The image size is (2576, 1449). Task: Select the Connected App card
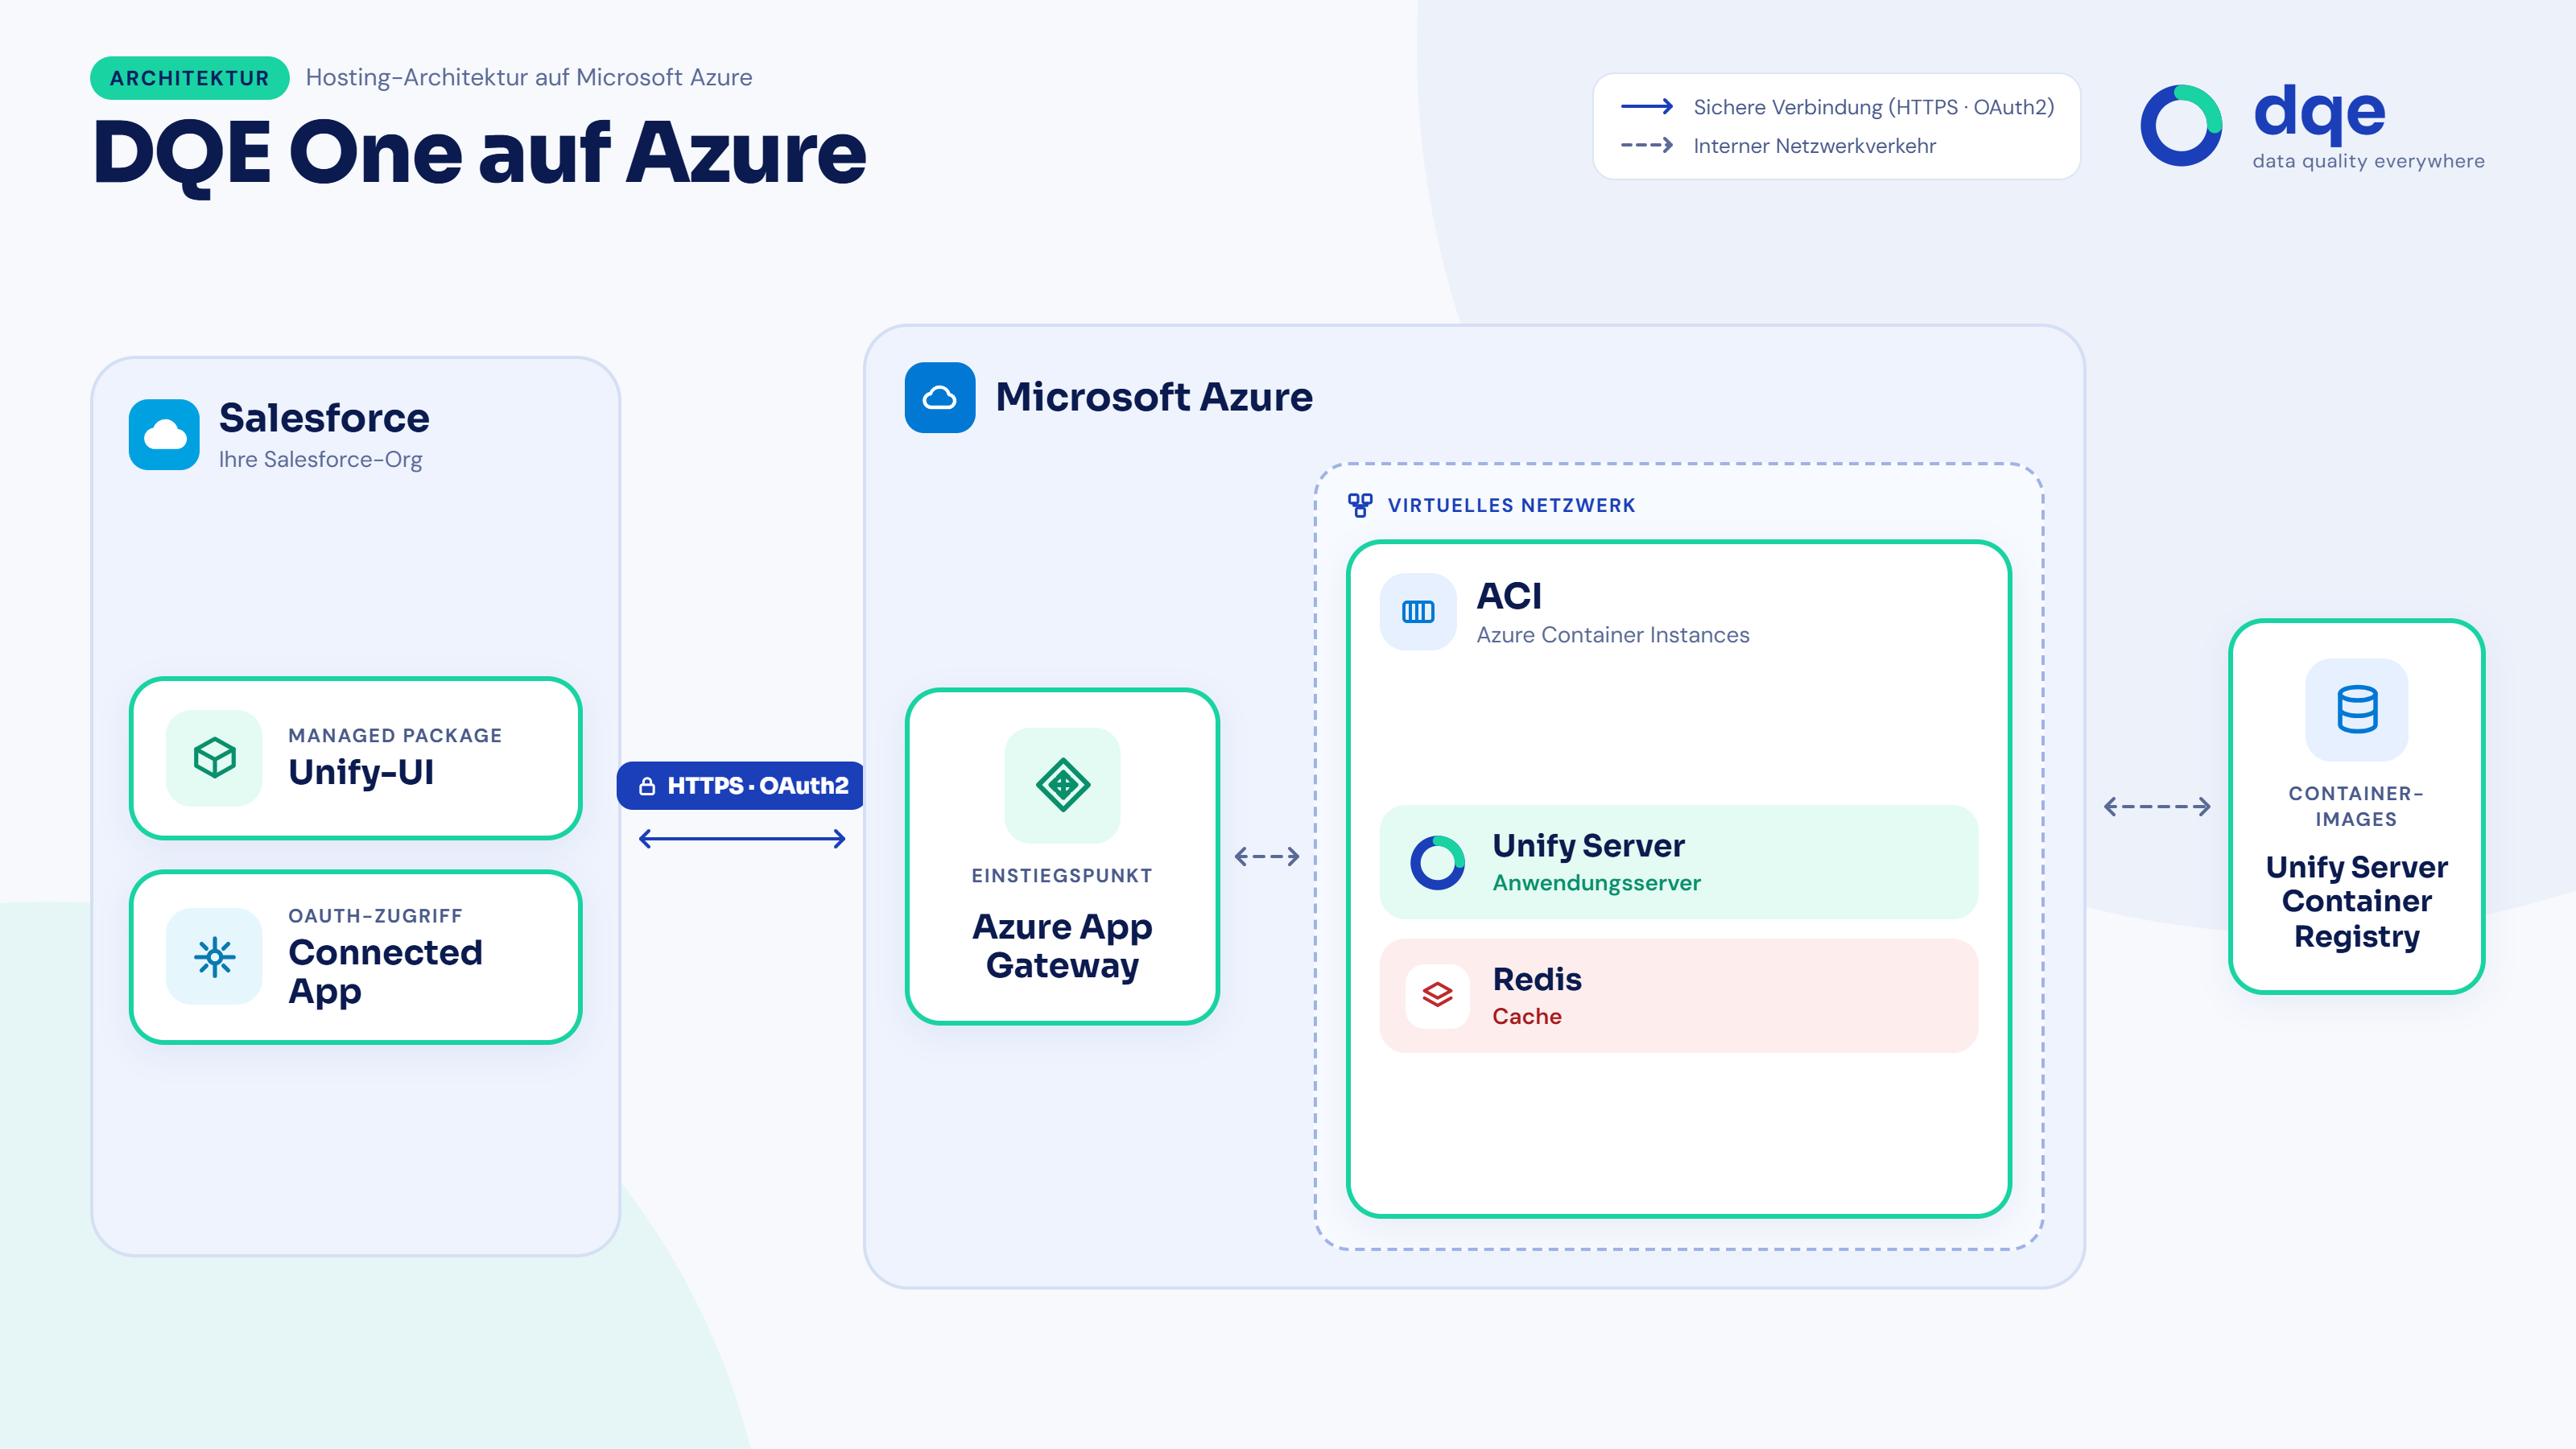click(x=356, y=957)
